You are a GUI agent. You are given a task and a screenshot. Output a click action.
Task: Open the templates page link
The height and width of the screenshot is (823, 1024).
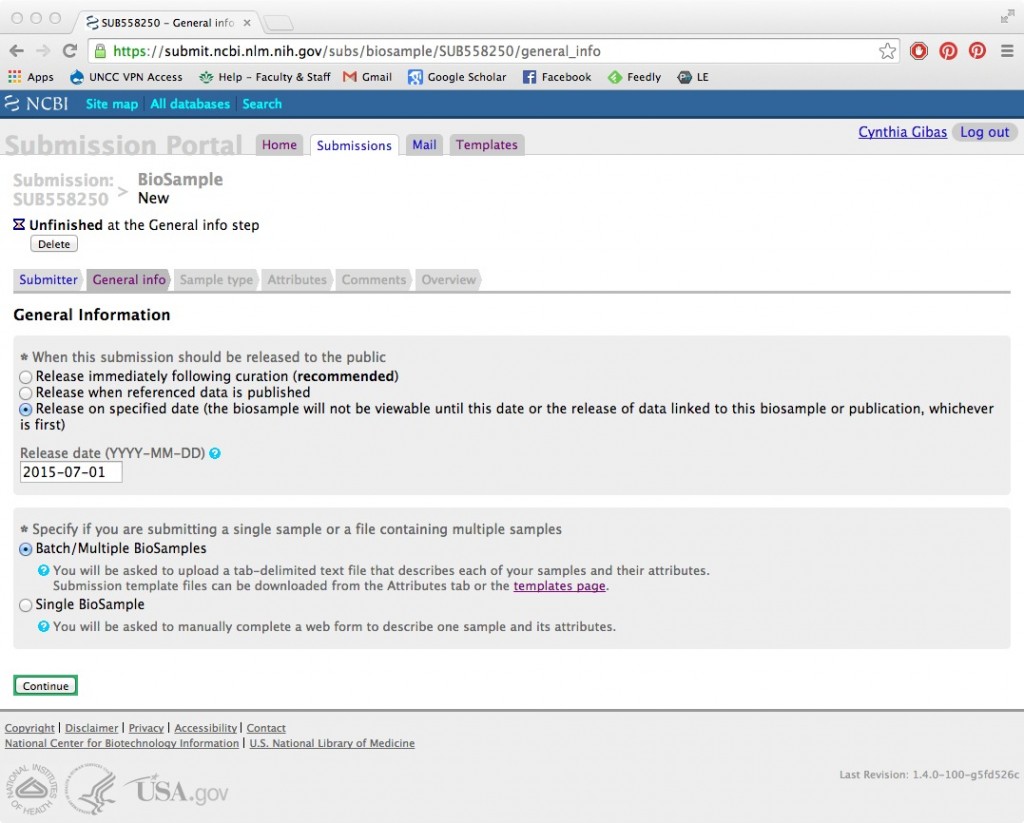pos(559,586)
